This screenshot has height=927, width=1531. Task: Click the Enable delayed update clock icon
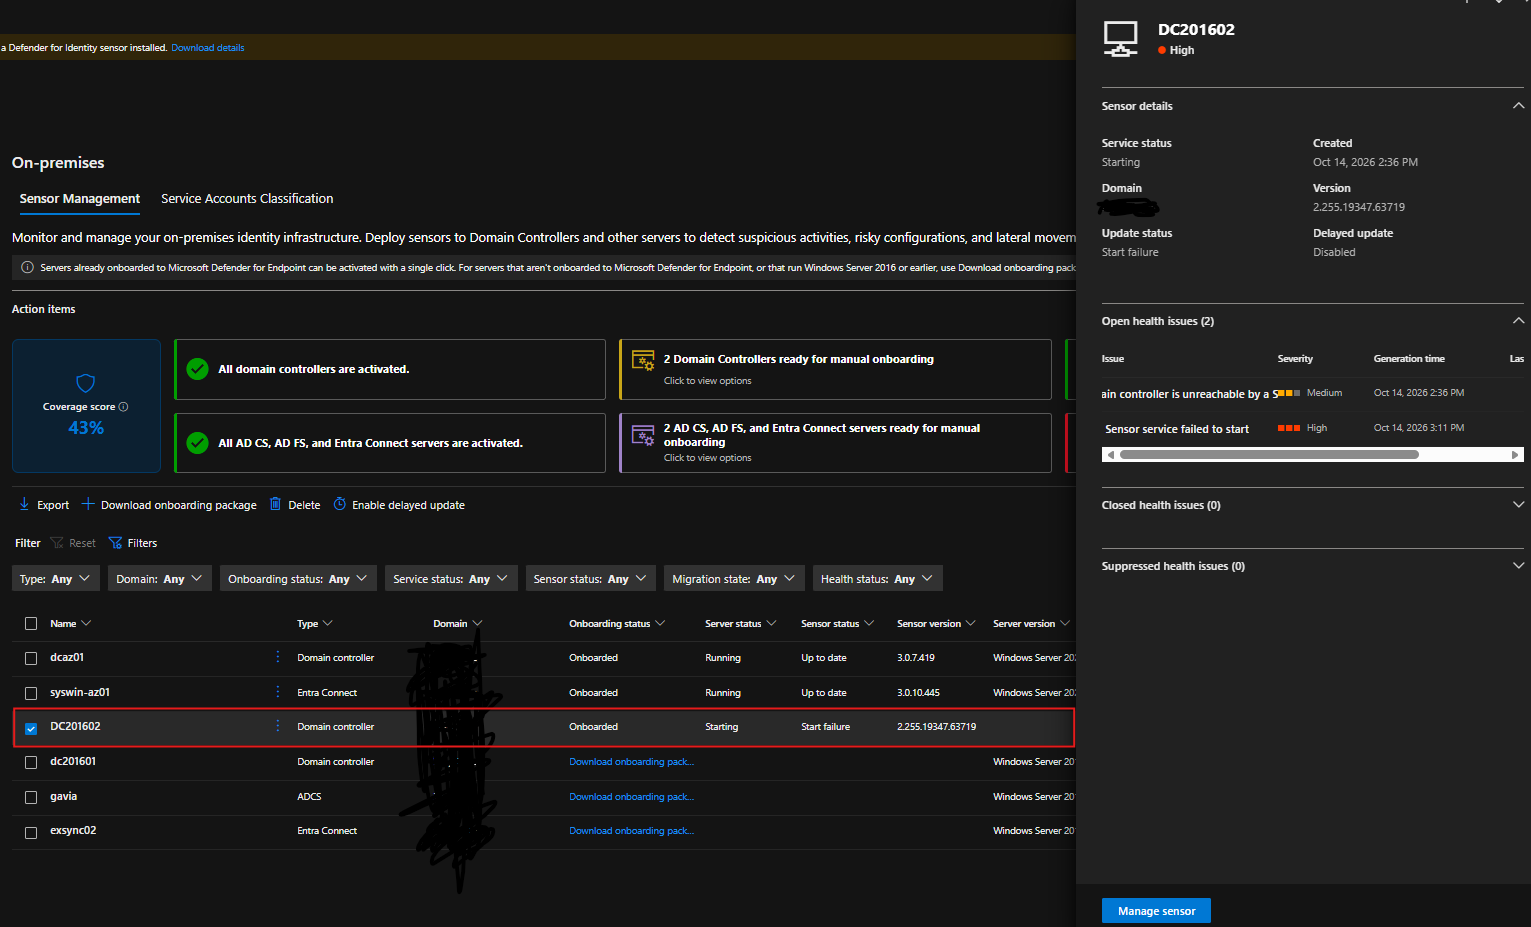pos(340,504)
